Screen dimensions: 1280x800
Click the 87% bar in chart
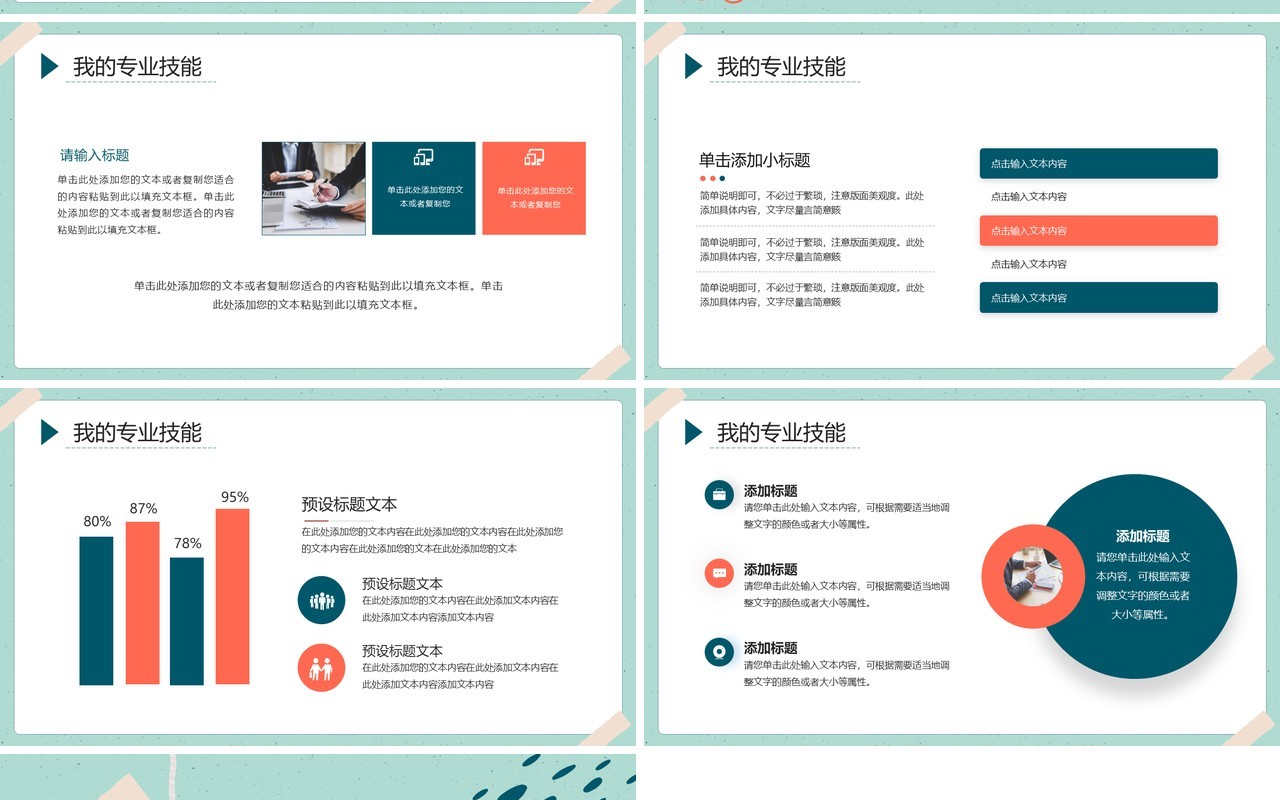pyautogui.click(x=142, y=603)
